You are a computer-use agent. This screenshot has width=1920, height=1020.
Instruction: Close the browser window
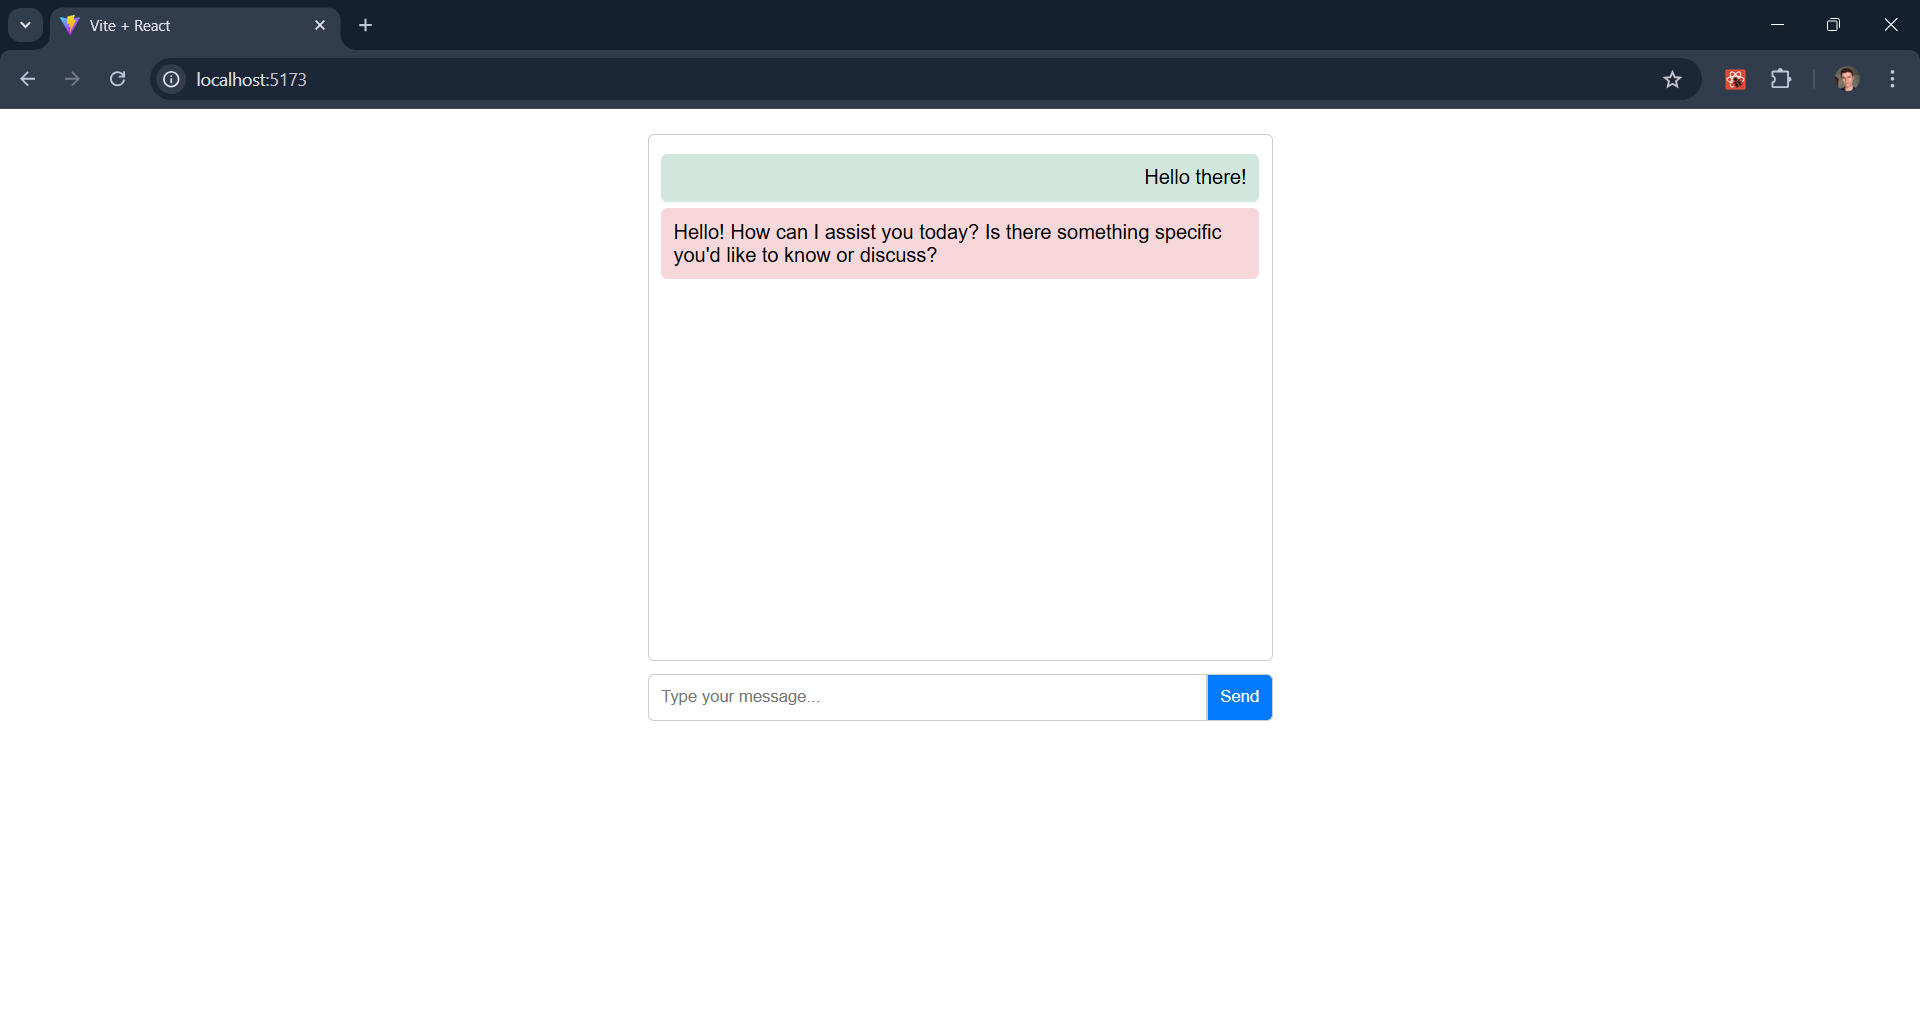1890,25
